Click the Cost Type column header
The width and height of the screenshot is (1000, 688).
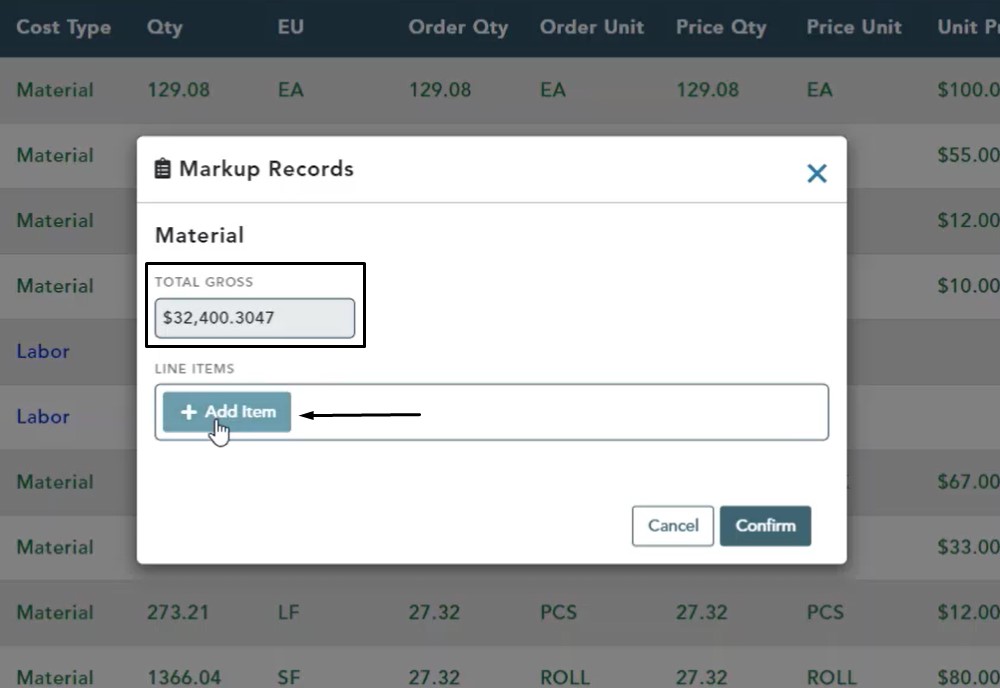tap(63, 27)
